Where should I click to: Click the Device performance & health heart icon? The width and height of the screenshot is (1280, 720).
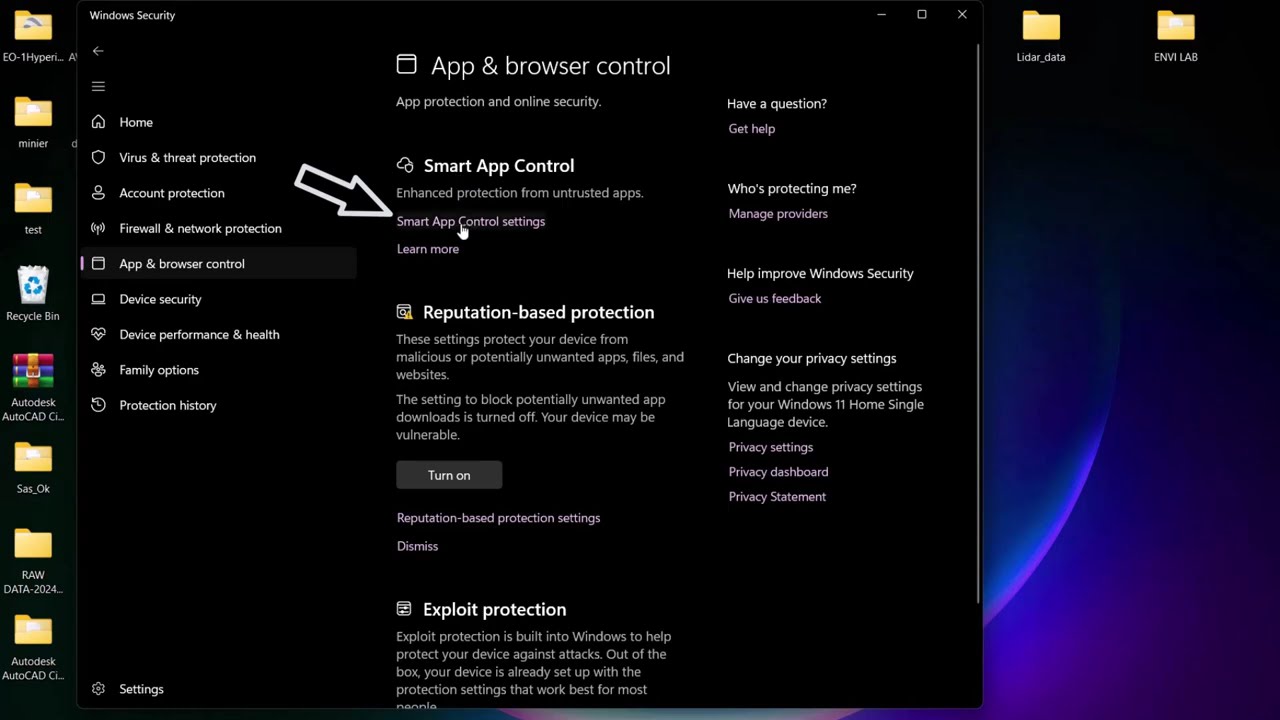(98, 334)
